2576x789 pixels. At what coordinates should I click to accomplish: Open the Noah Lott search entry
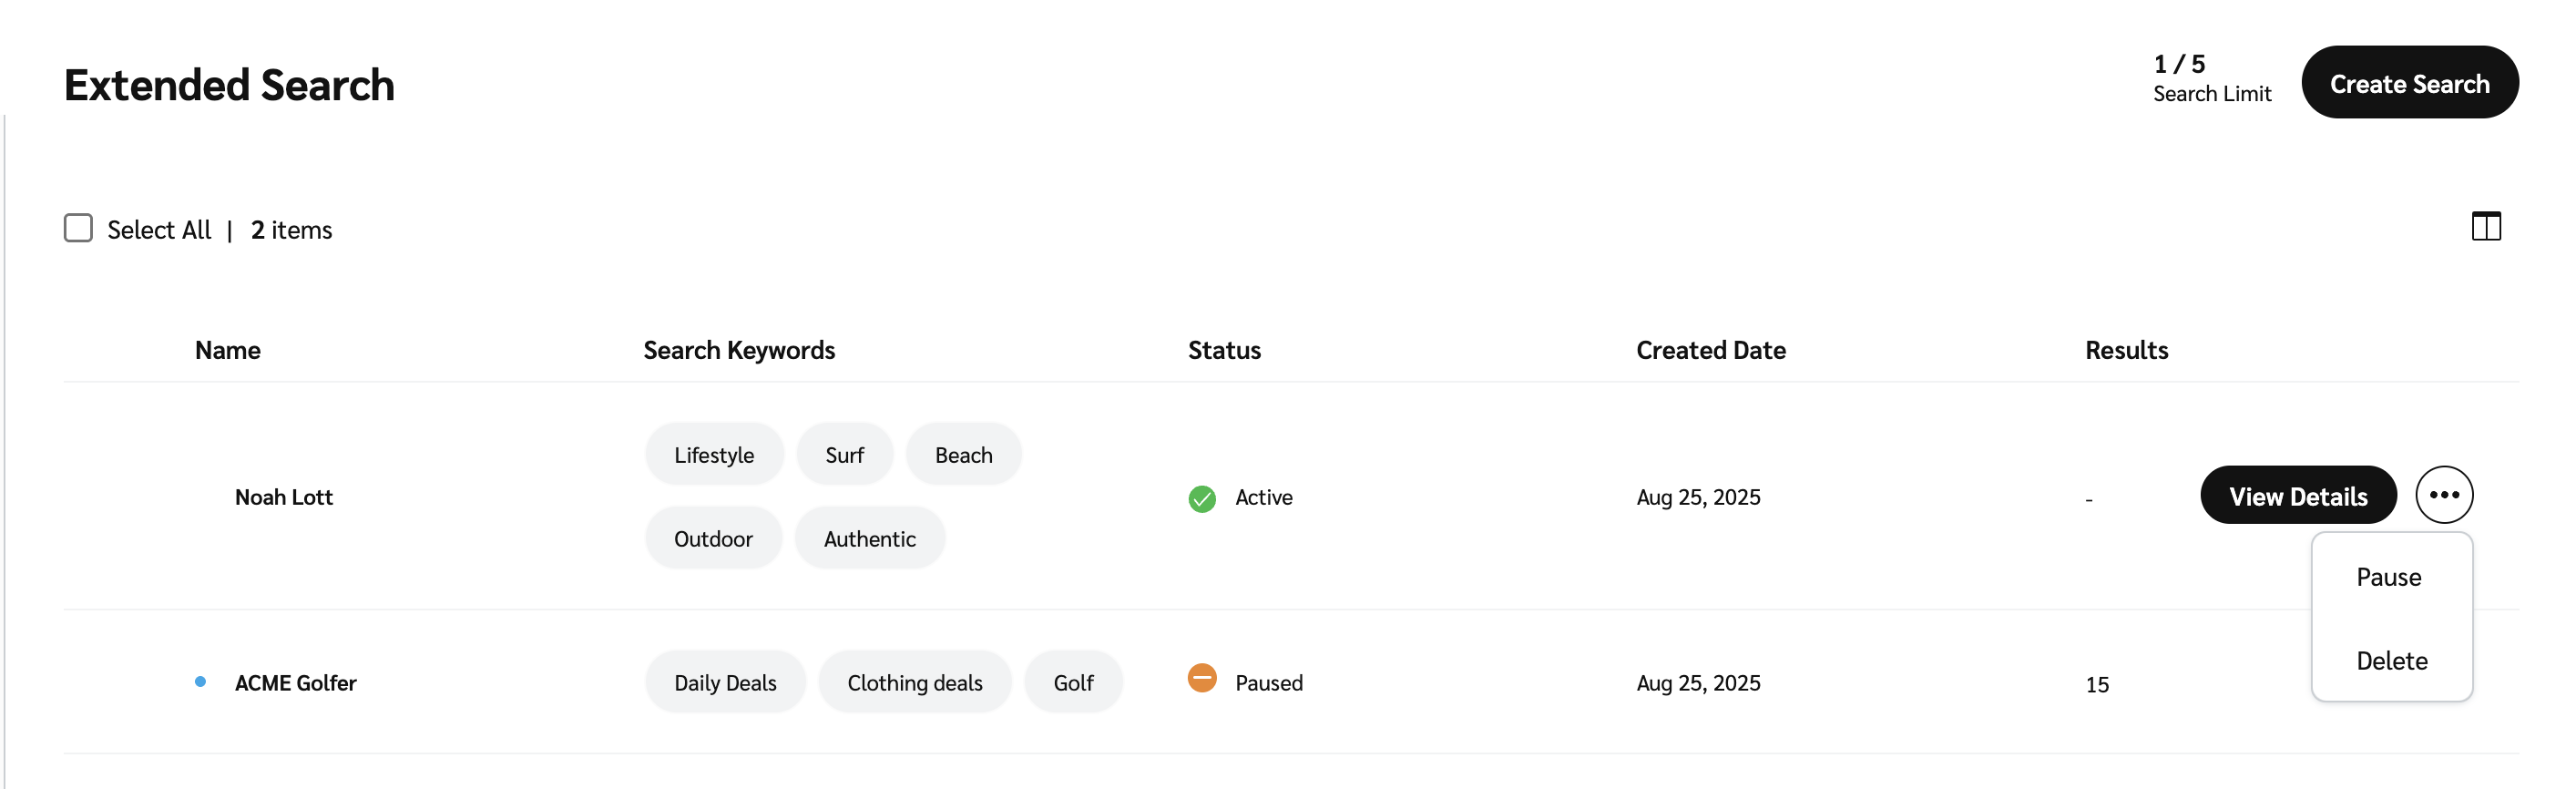[283, 497]
